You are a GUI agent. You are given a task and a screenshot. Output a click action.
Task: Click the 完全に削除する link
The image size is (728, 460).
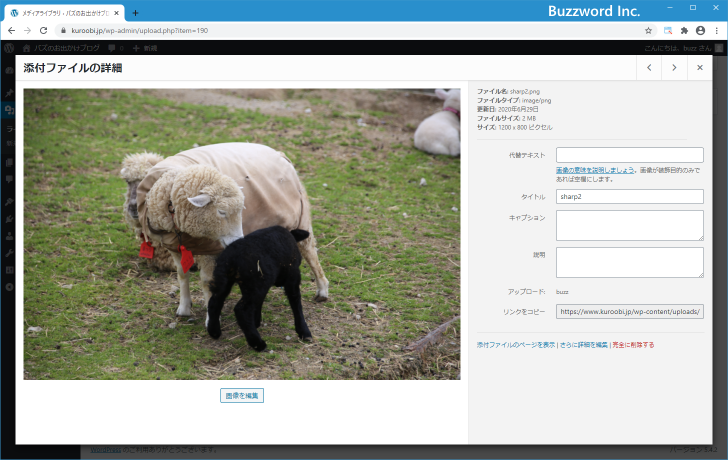pos(634,345)
